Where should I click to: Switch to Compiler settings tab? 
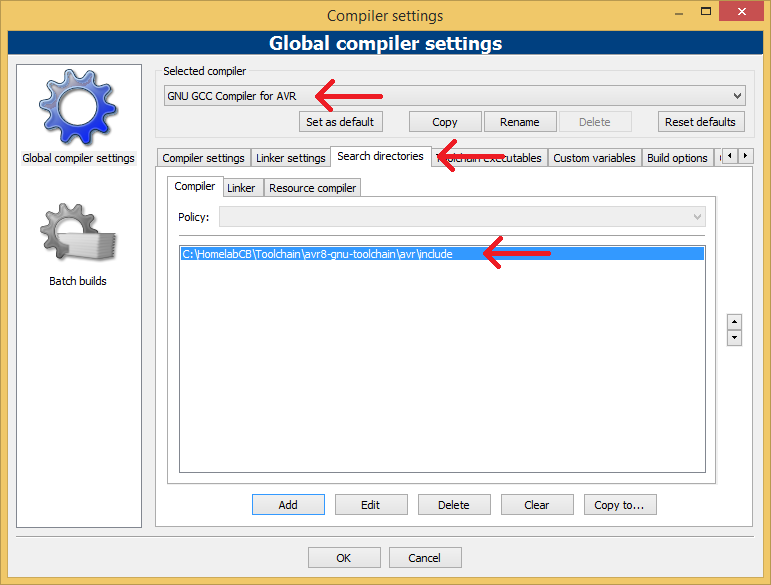[x=203, y=158]
